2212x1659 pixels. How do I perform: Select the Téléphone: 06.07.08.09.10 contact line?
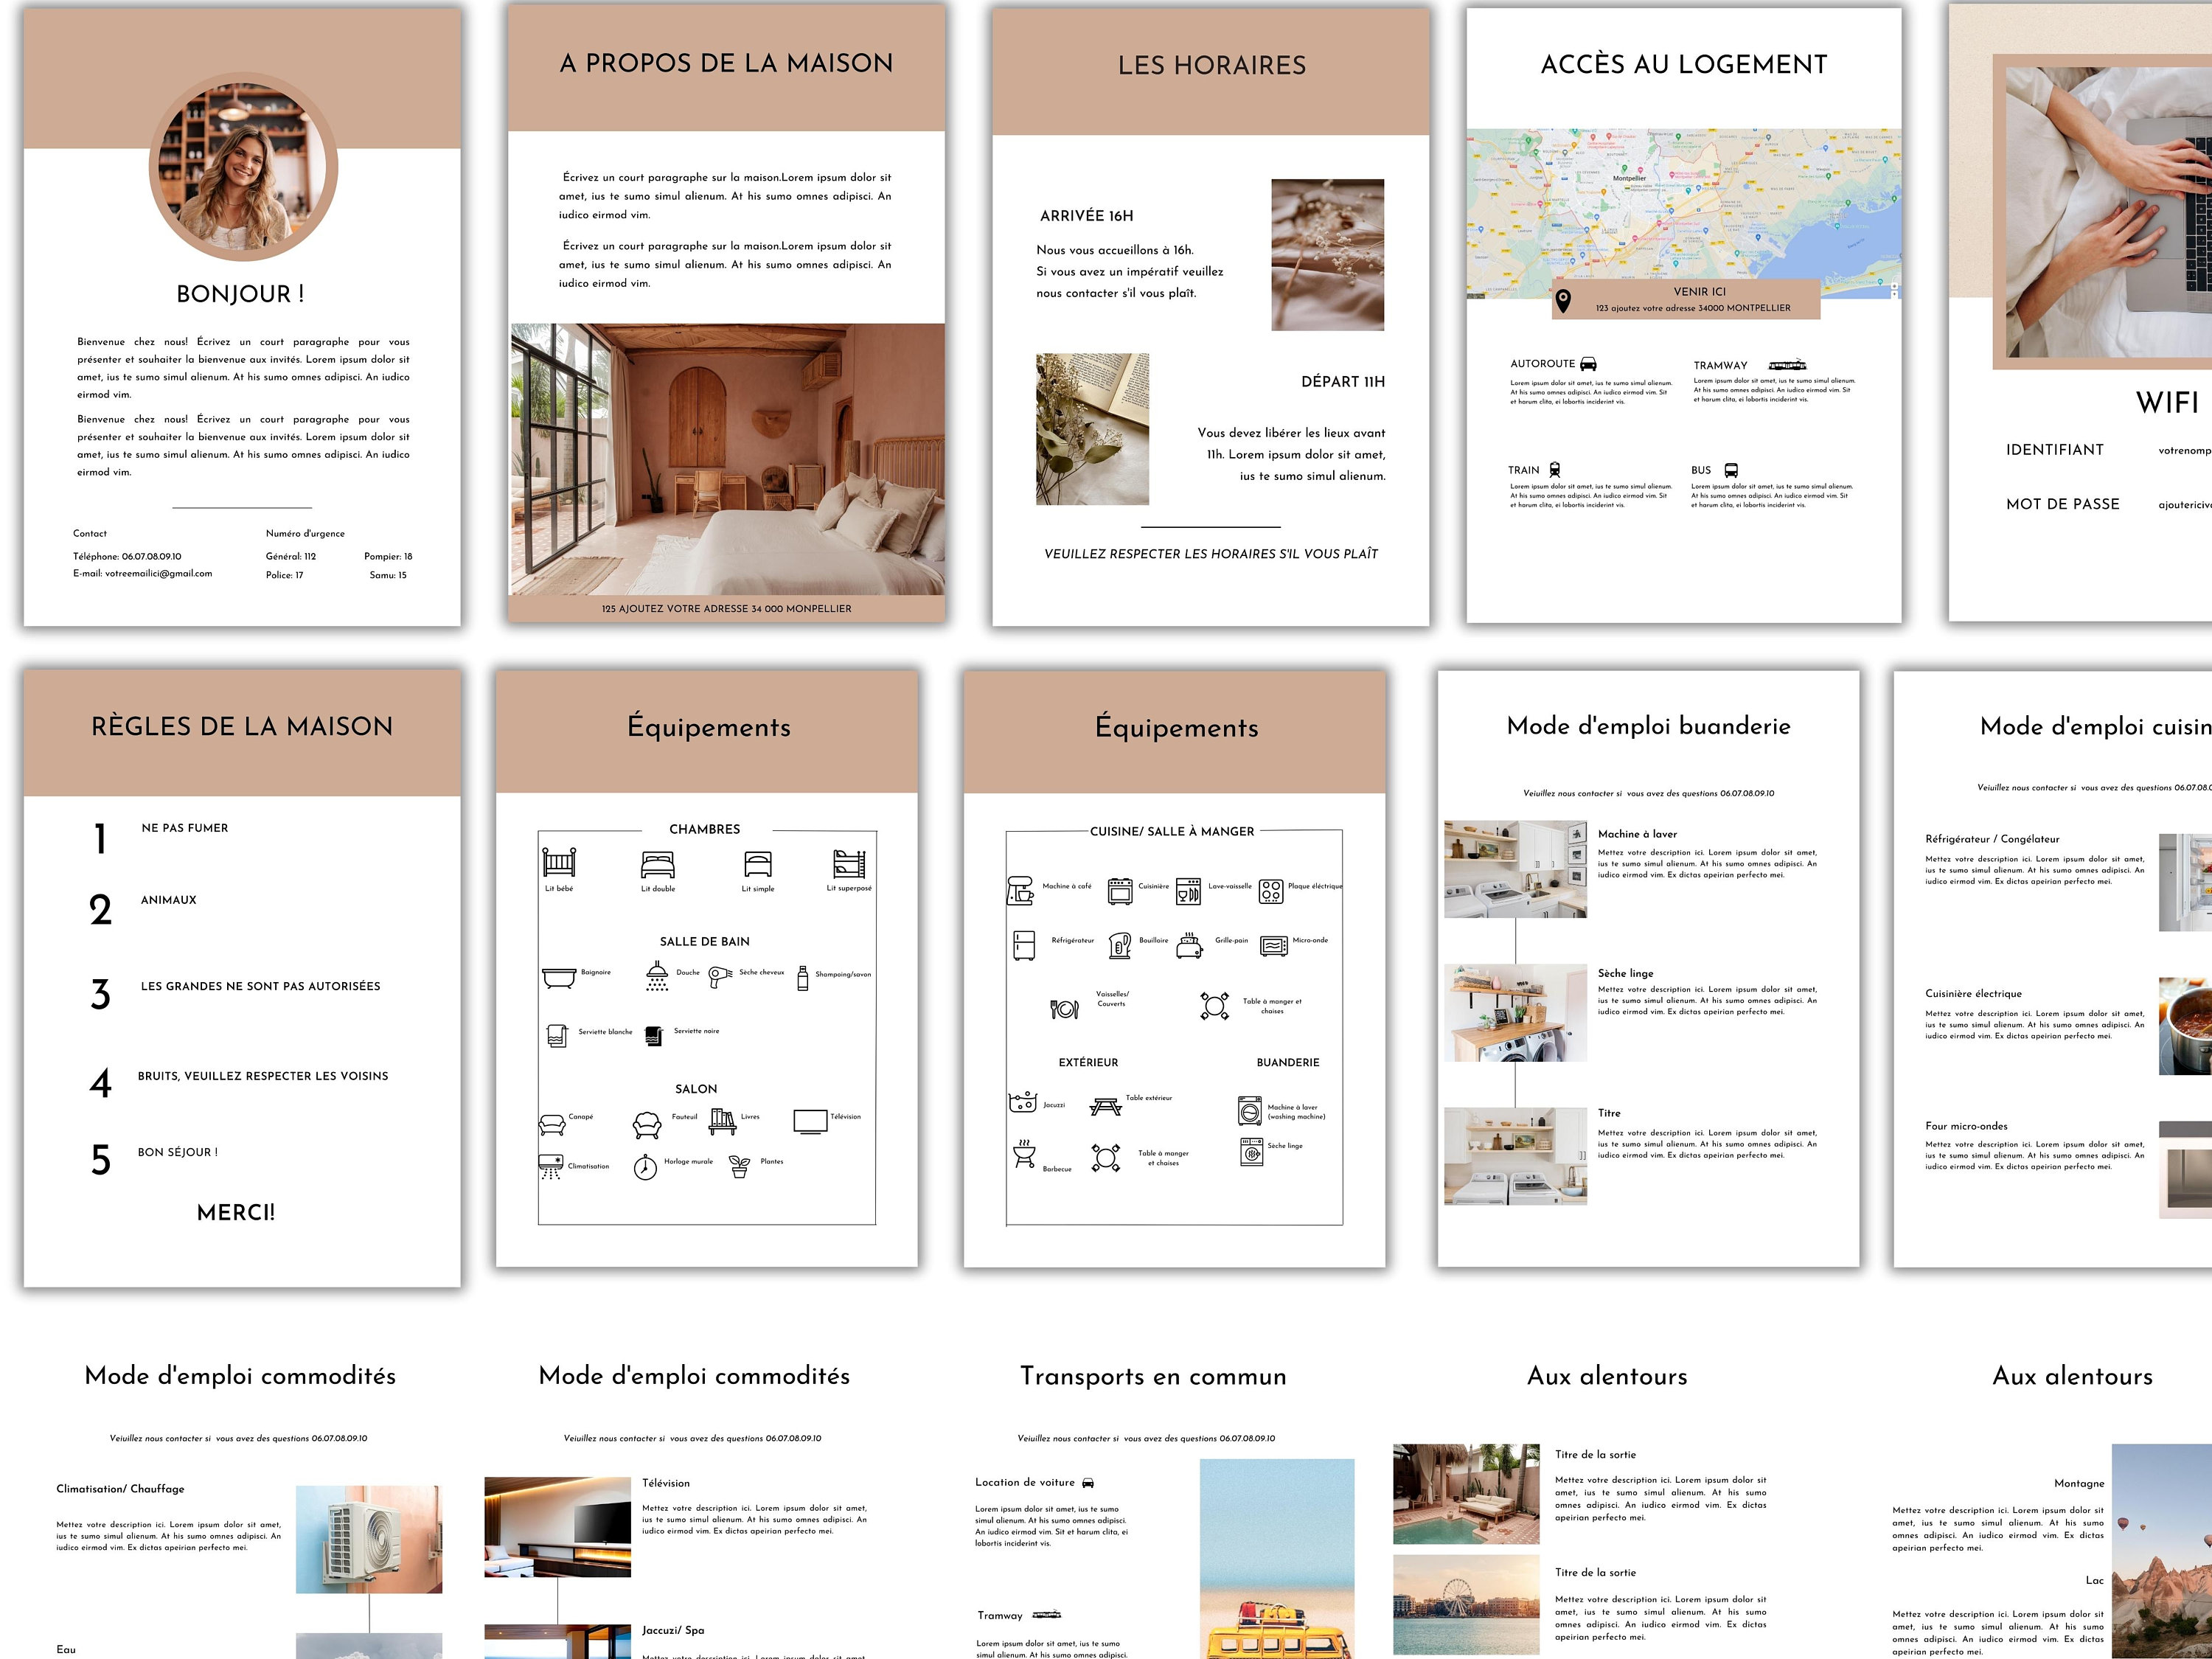coord(127,556)
